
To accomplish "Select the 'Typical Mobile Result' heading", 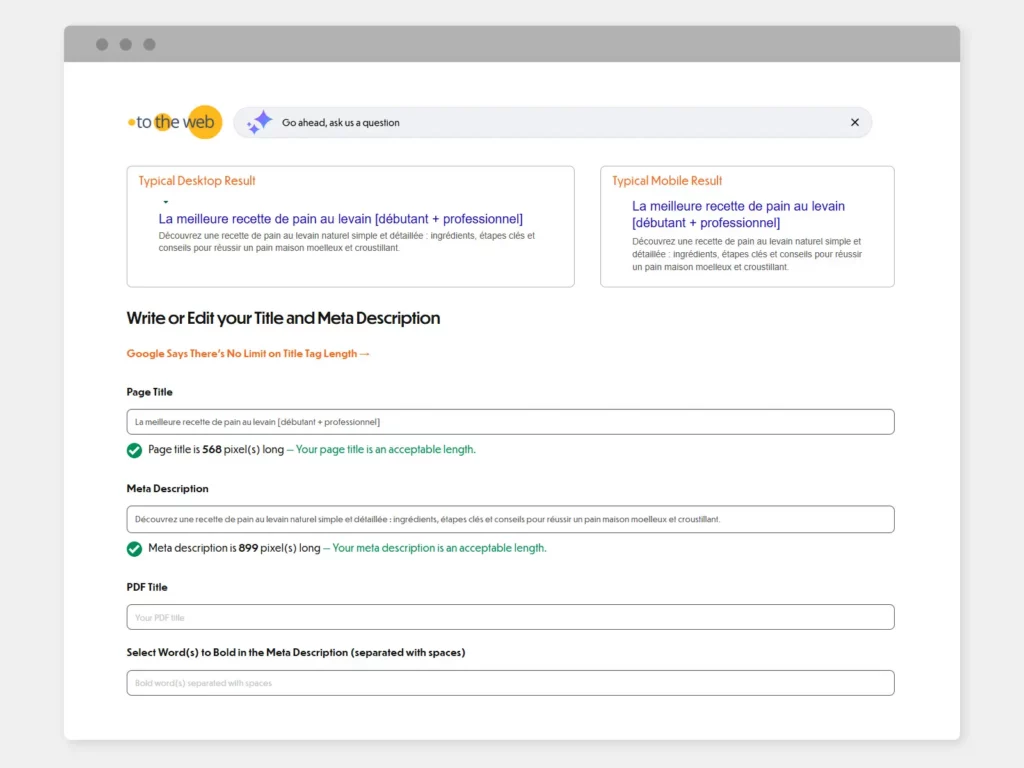I will coord(667,181).
